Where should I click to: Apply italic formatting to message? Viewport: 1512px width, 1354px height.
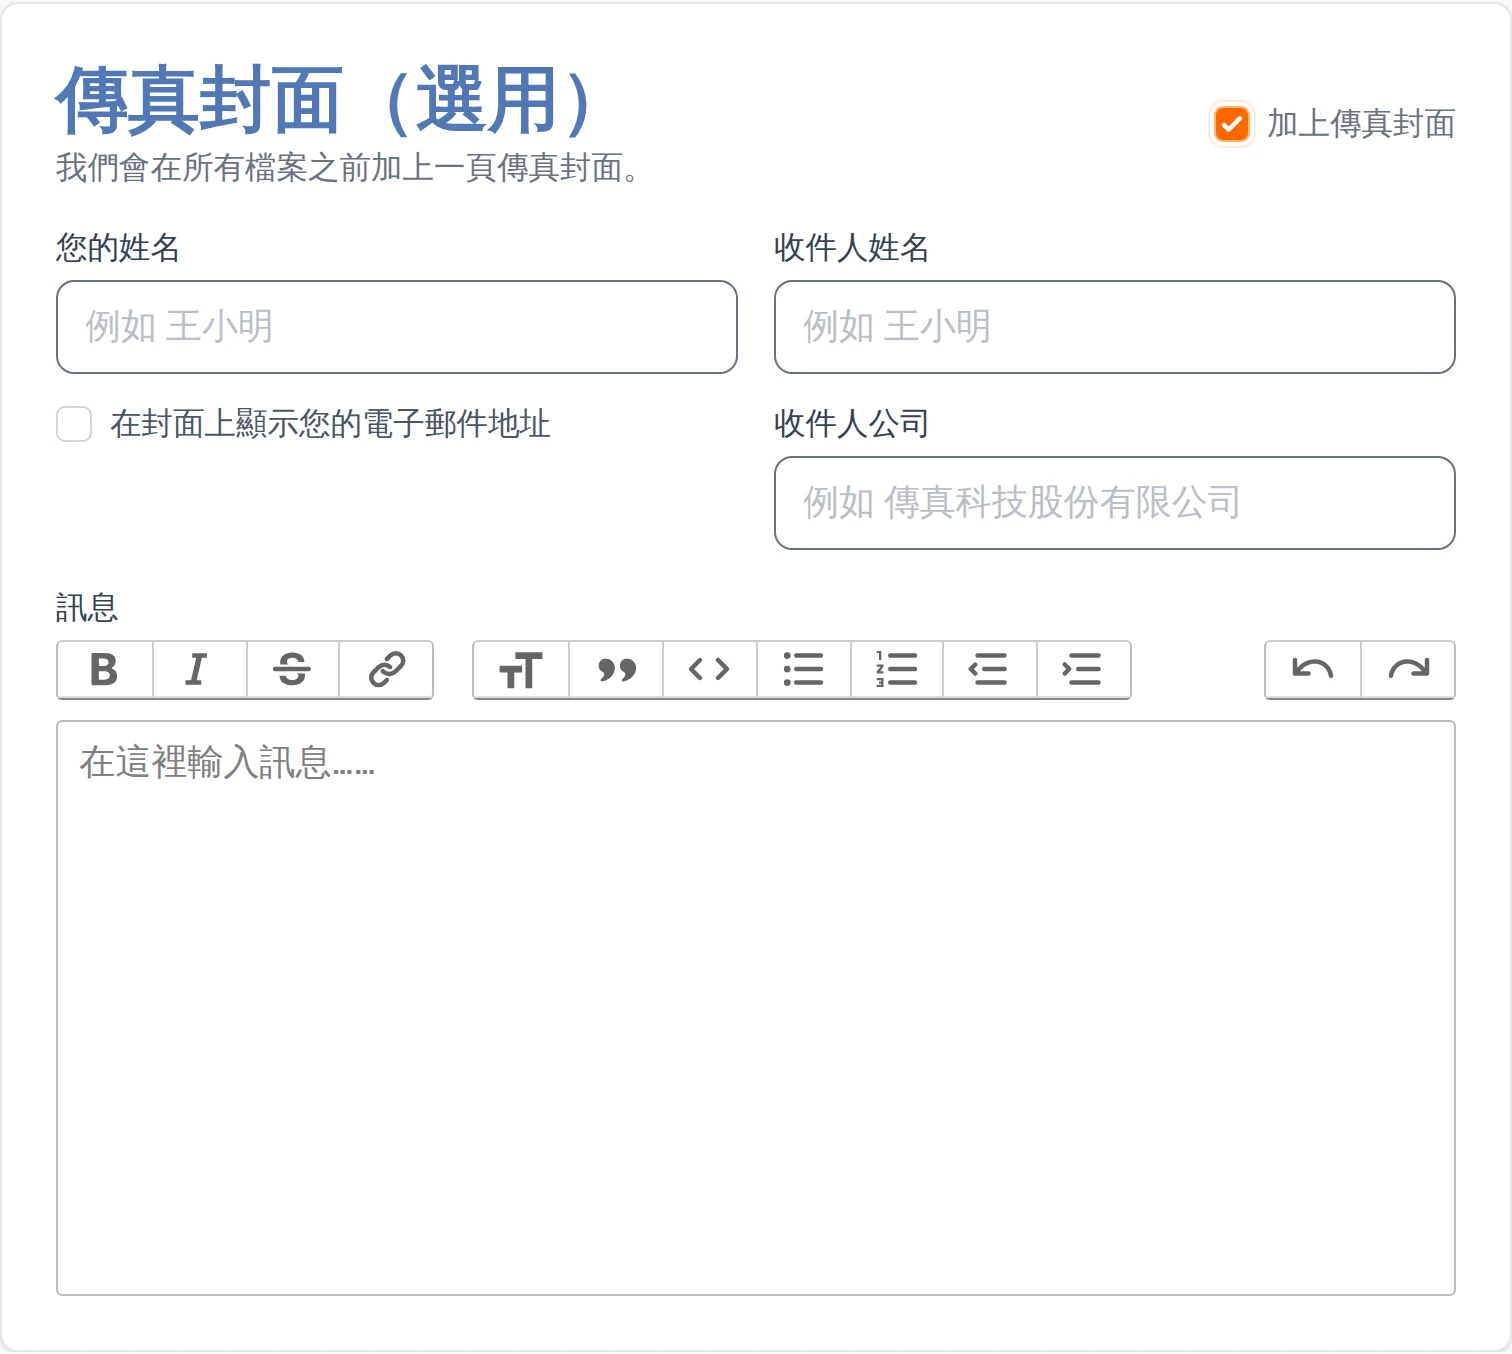pyautogui.click(x=199, y=669)
